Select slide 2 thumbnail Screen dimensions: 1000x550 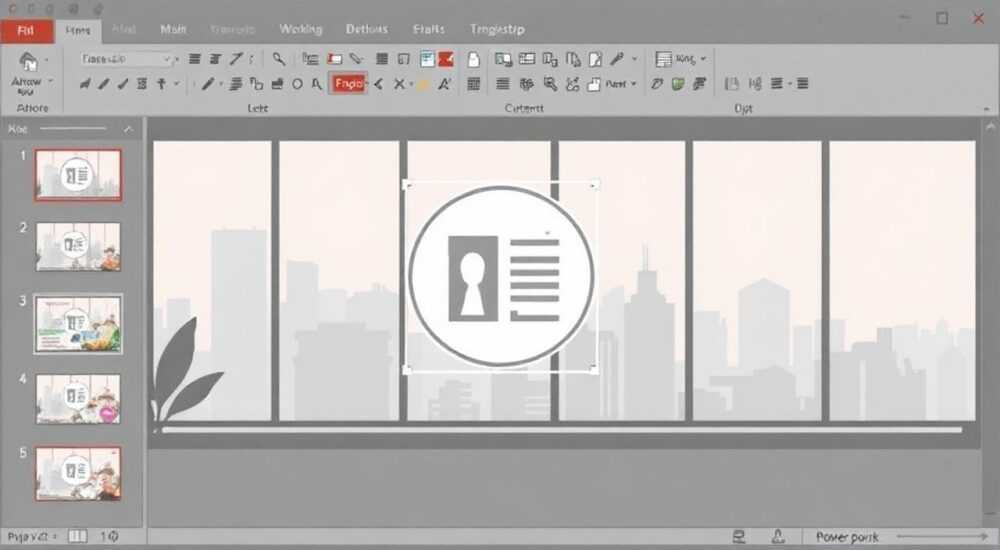click(78, 246)
